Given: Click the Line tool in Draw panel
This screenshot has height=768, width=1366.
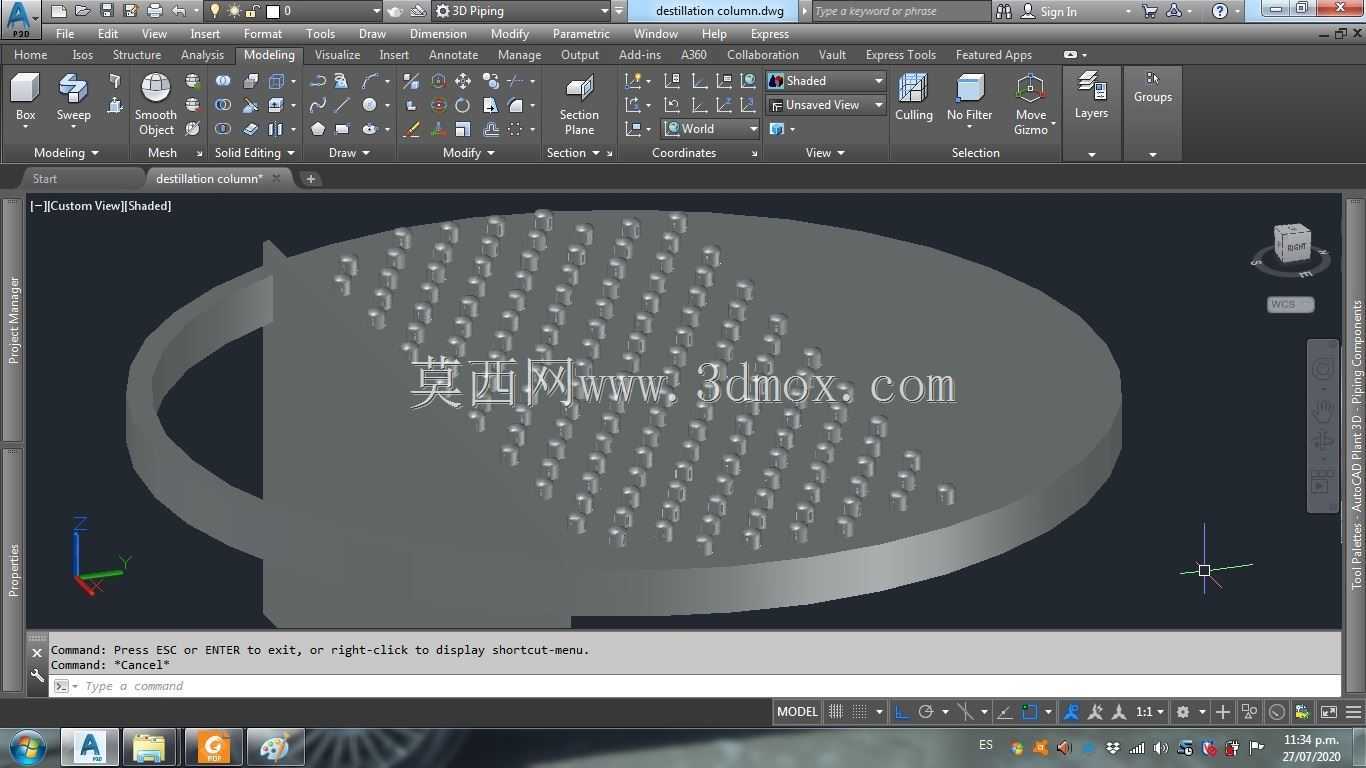Looking at the screenshot, I should (x=342, y=105).
